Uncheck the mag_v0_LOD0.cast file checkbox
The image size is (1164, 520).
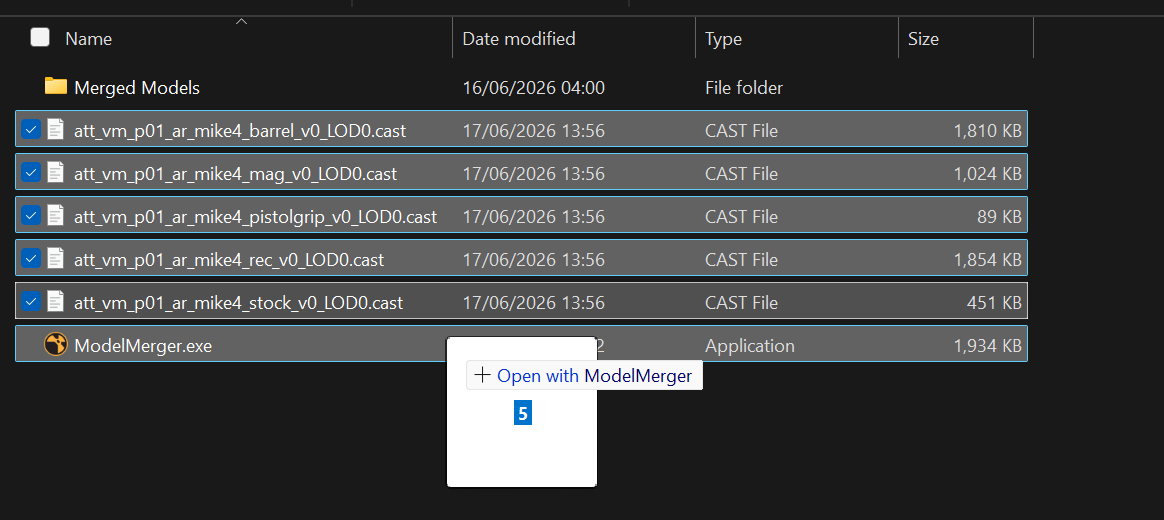click(30, 173)
